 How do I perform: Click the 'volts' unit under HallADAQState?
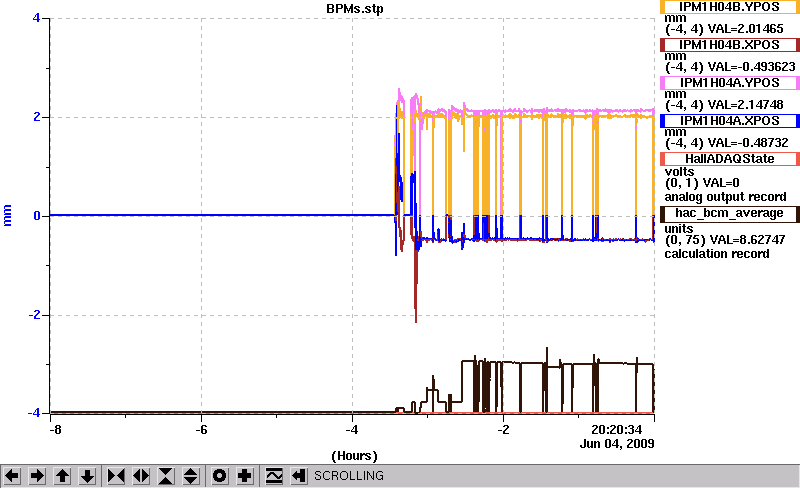680,172
